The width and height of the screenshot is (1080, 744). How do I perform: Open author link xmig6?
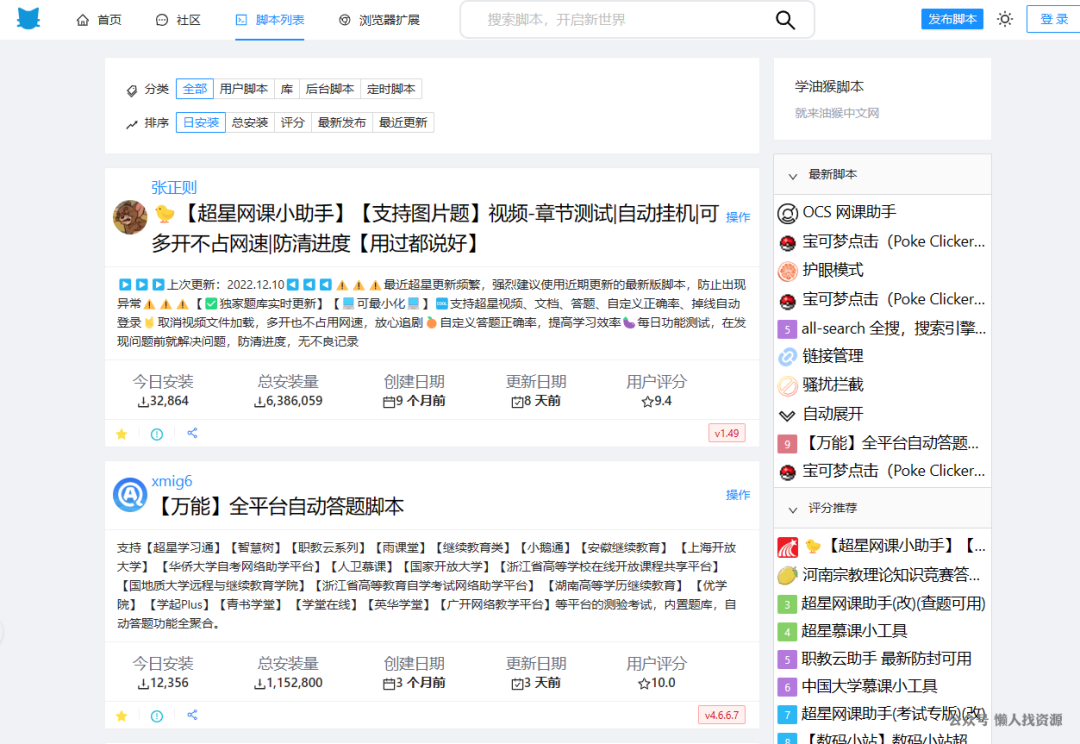coord(172,481)
